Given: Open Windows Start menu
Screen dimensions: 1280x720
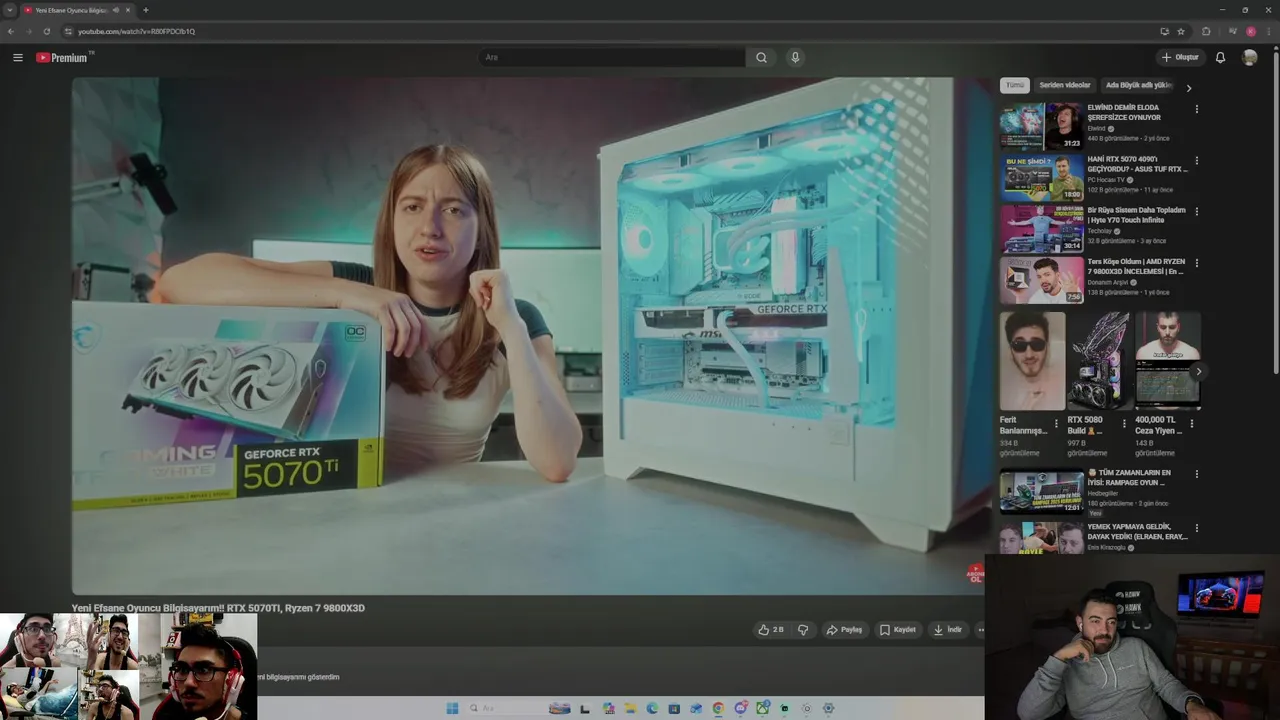Looking at the screenshot, I should 452,708.
